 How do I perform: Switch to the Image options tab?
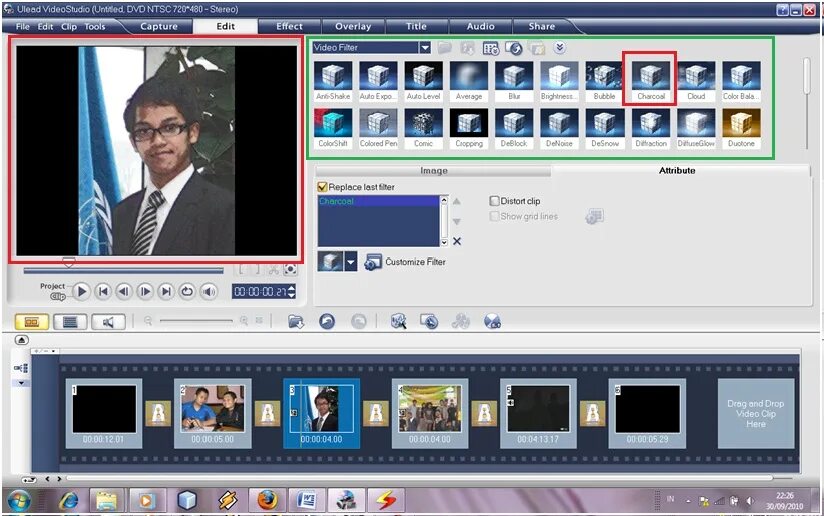coord(434,171)
